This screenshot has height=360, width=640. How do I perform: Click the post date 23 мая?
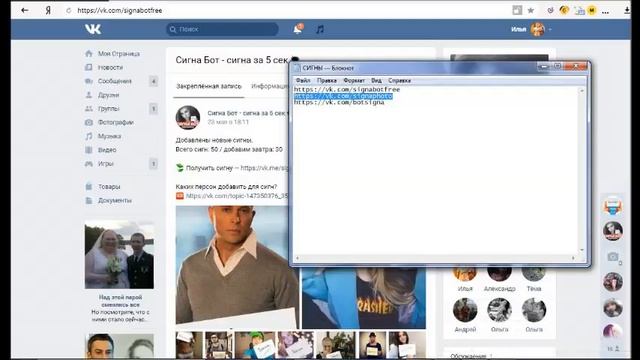228,122
